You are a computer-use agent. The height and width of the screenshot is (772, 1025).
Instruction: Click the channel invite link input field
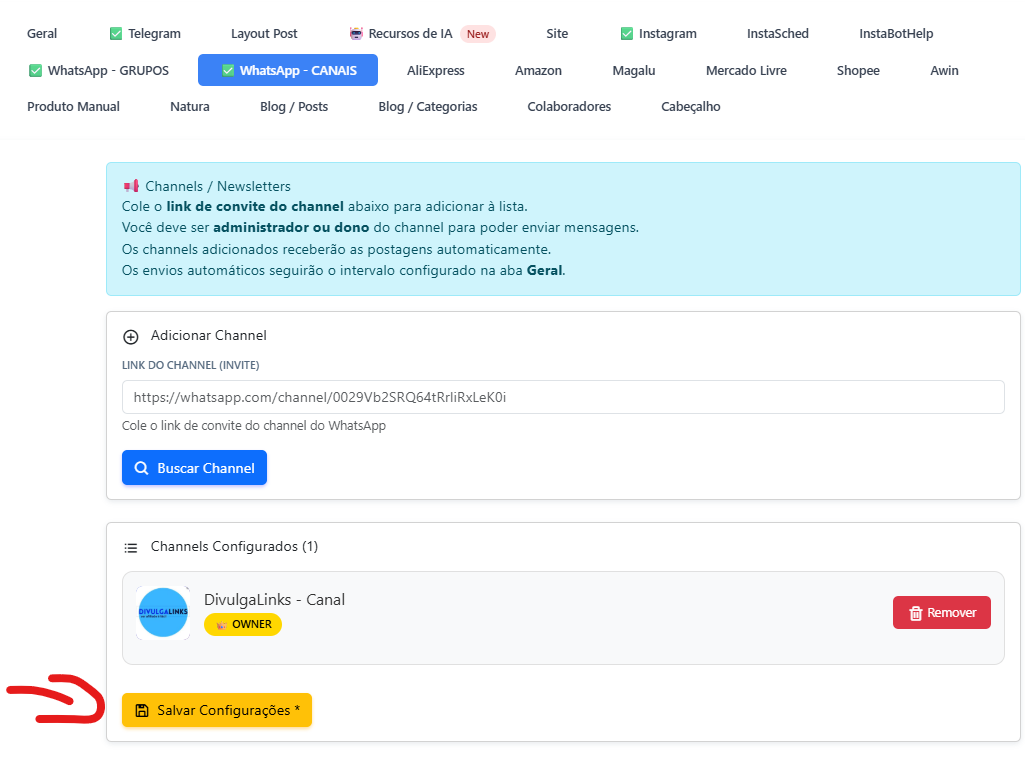tap(562, 397)
